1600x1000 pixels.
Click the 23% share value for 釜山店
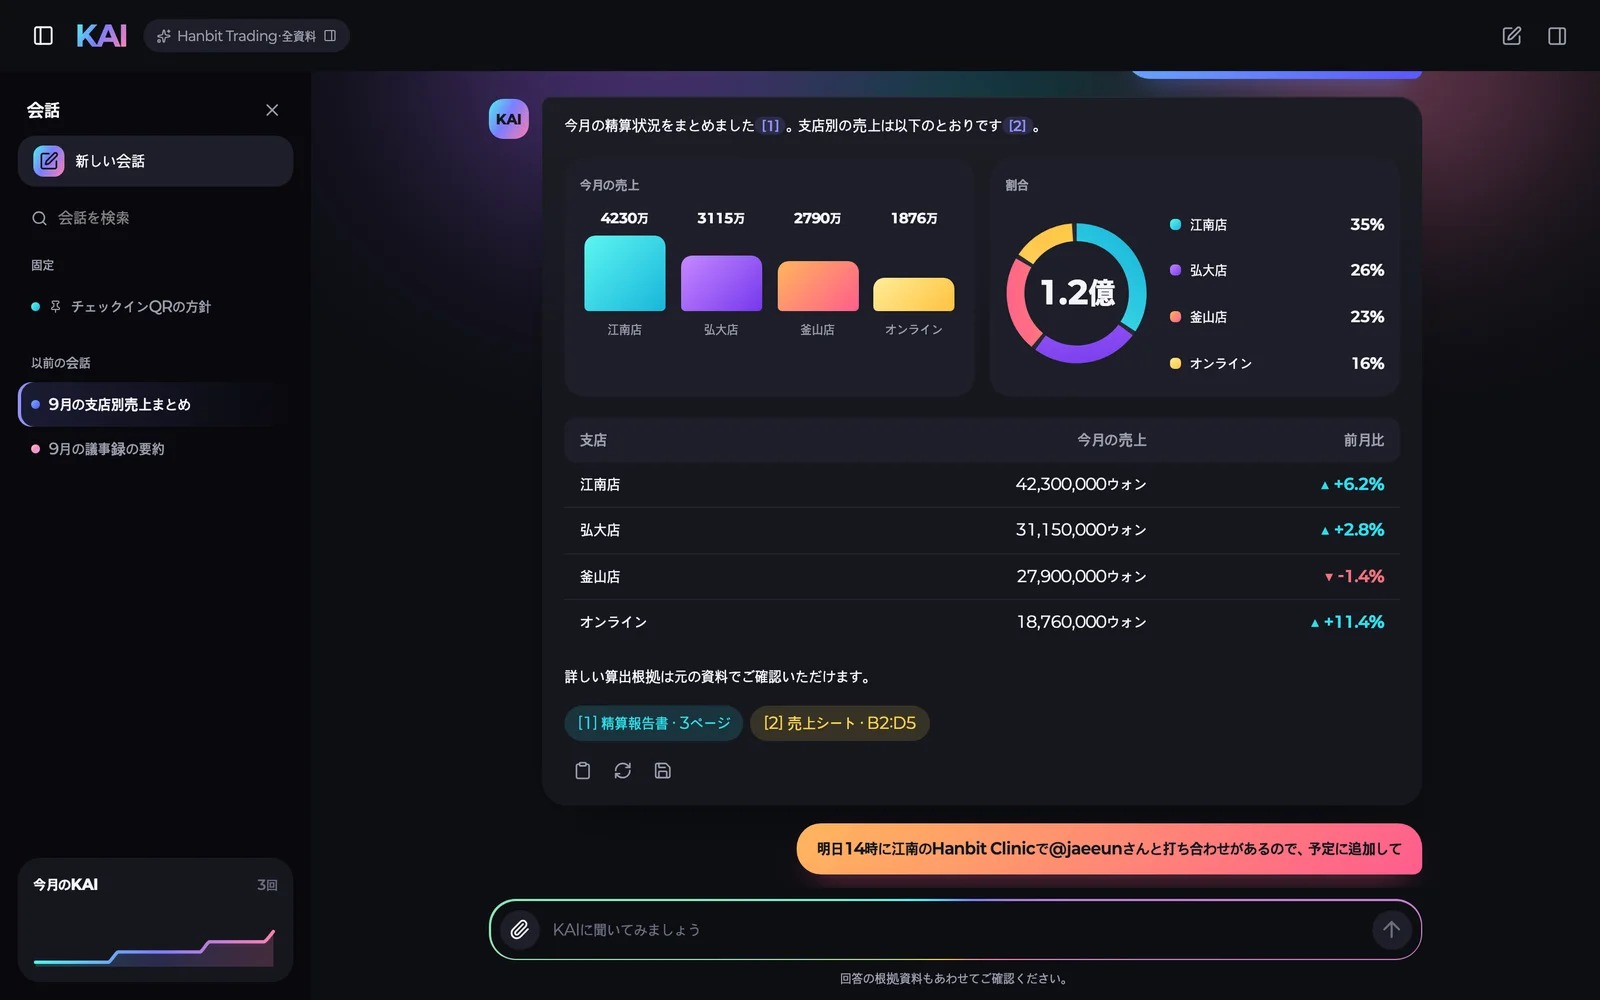pyautogui.click(x=1367, y=317)
